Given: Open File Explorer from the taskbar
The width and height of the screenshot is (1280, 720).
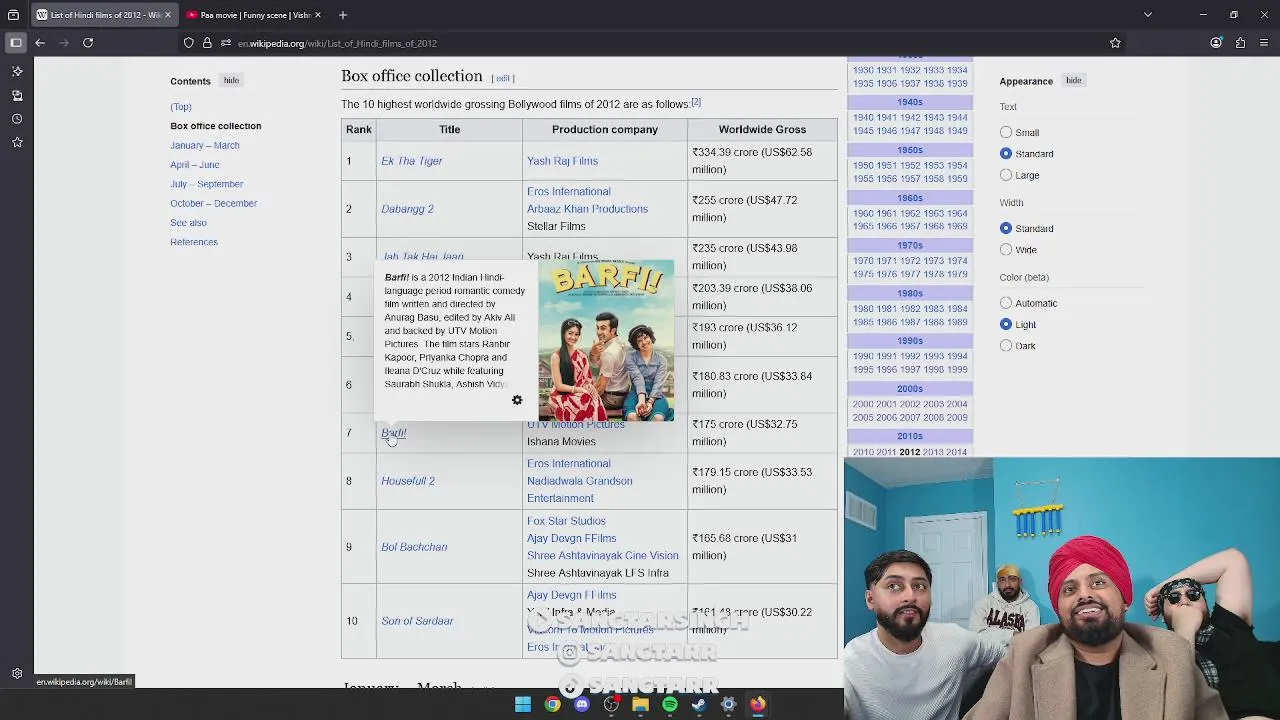Looking at the screenshot, I should [640, 704].
